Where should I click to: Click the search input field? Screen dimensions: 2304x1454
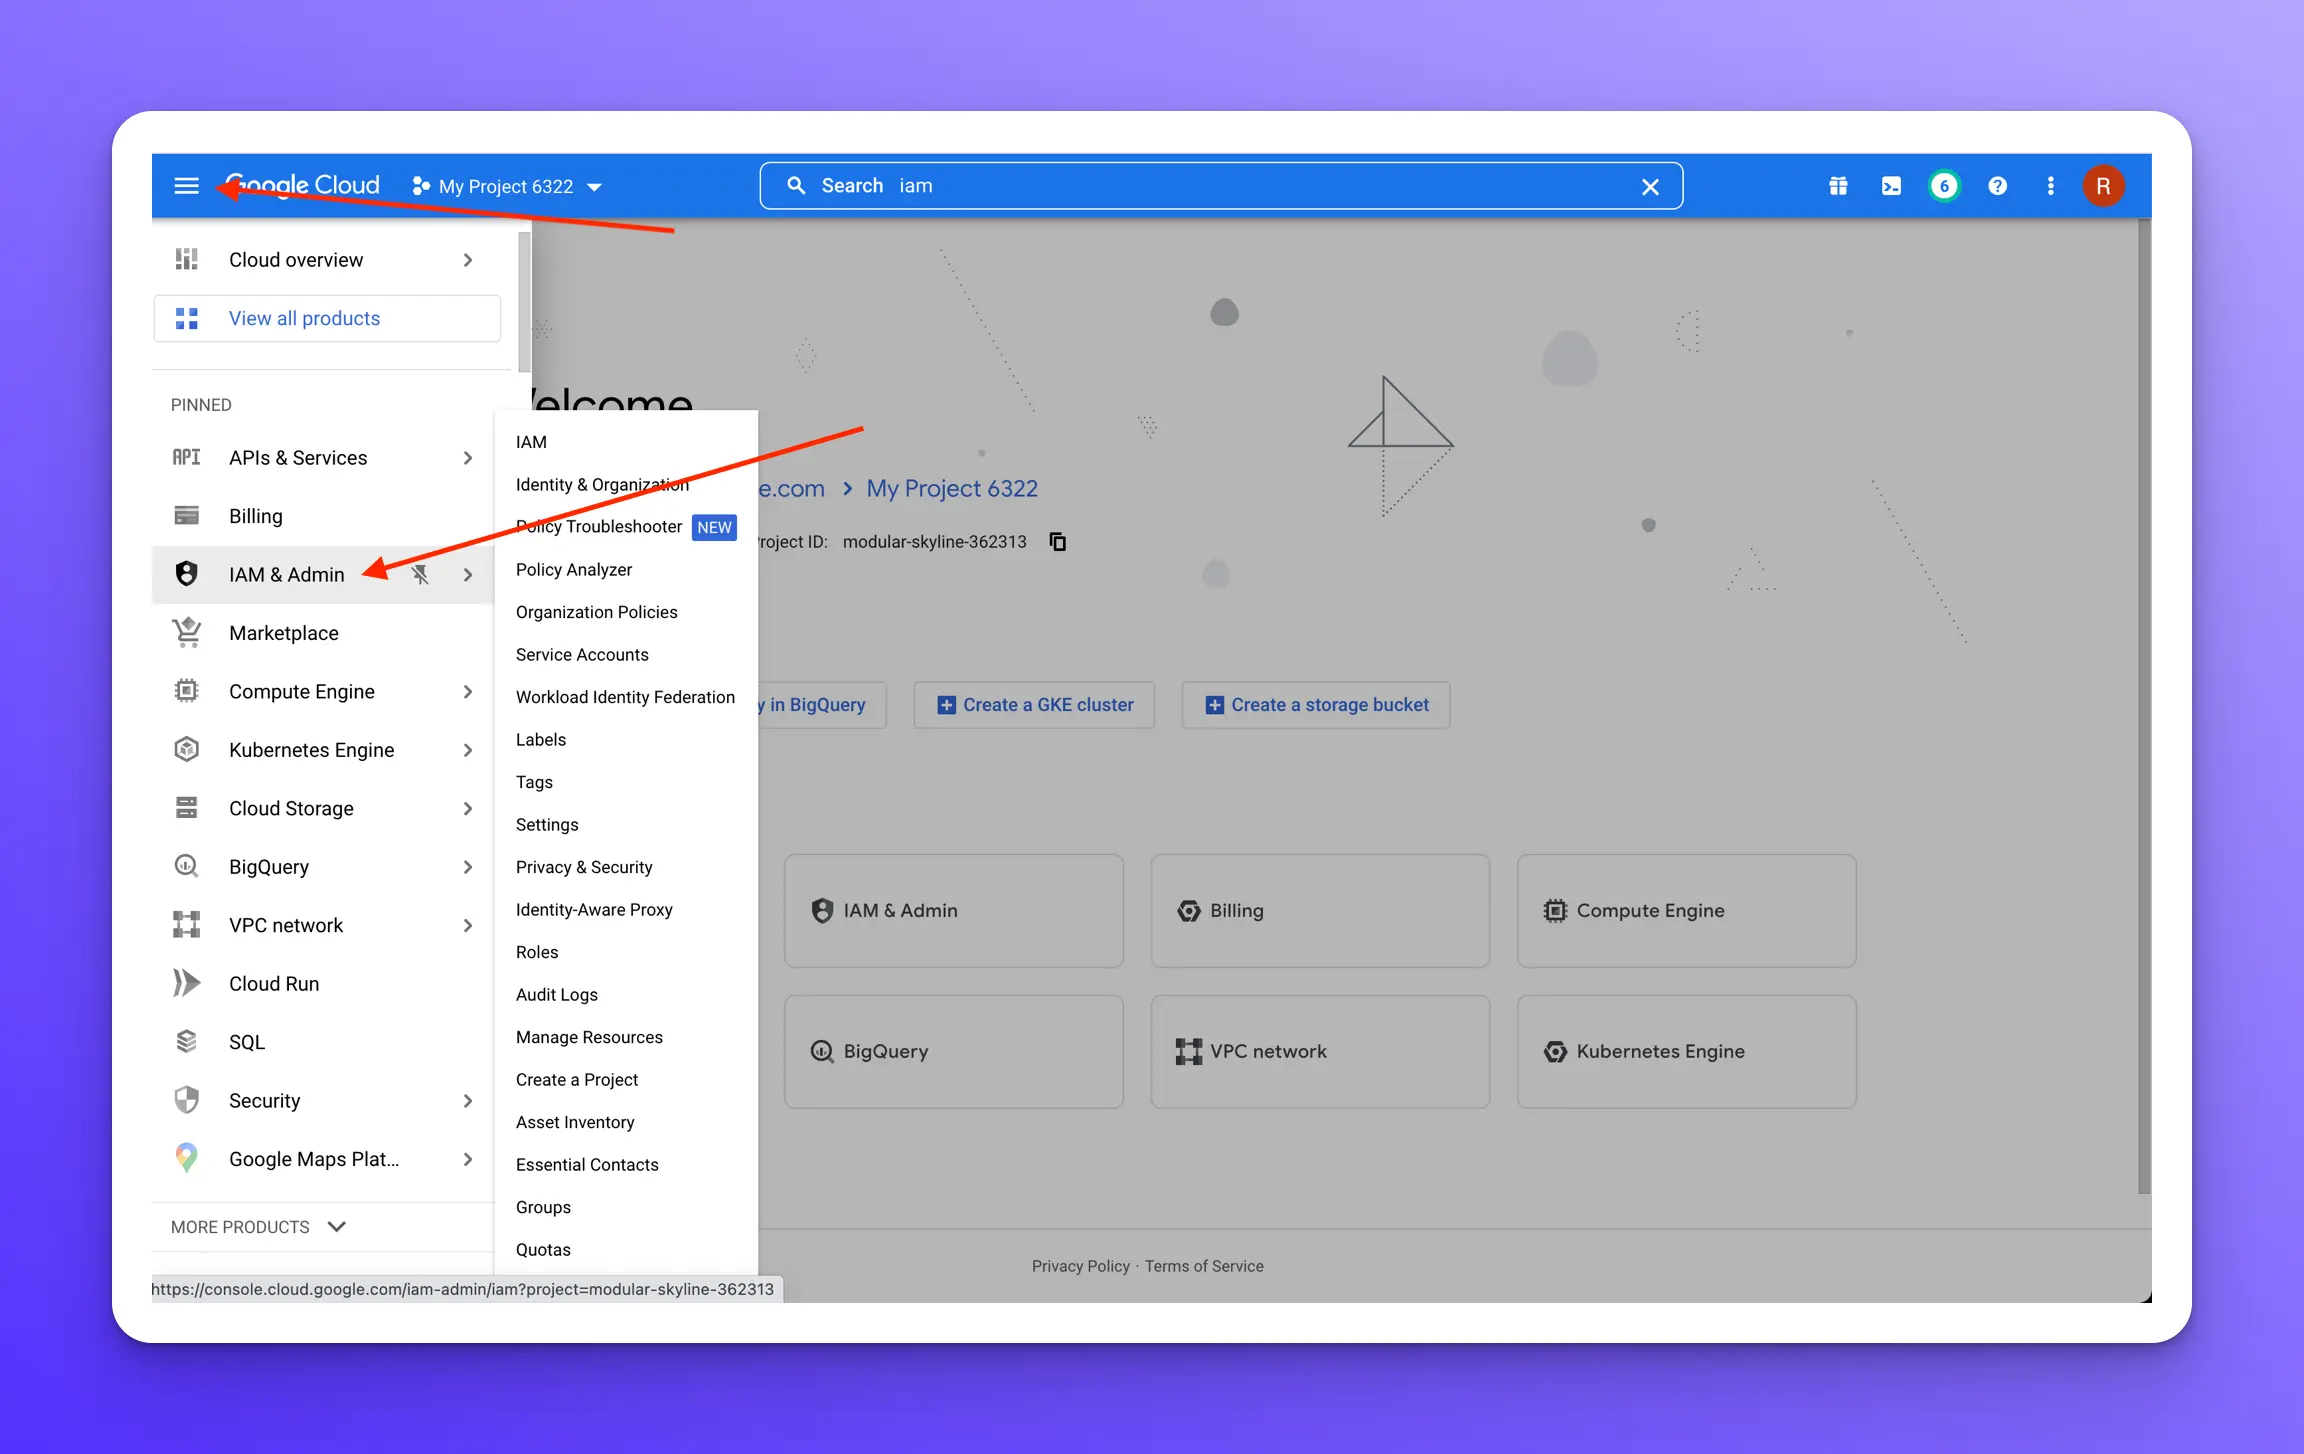point(1221,184)
